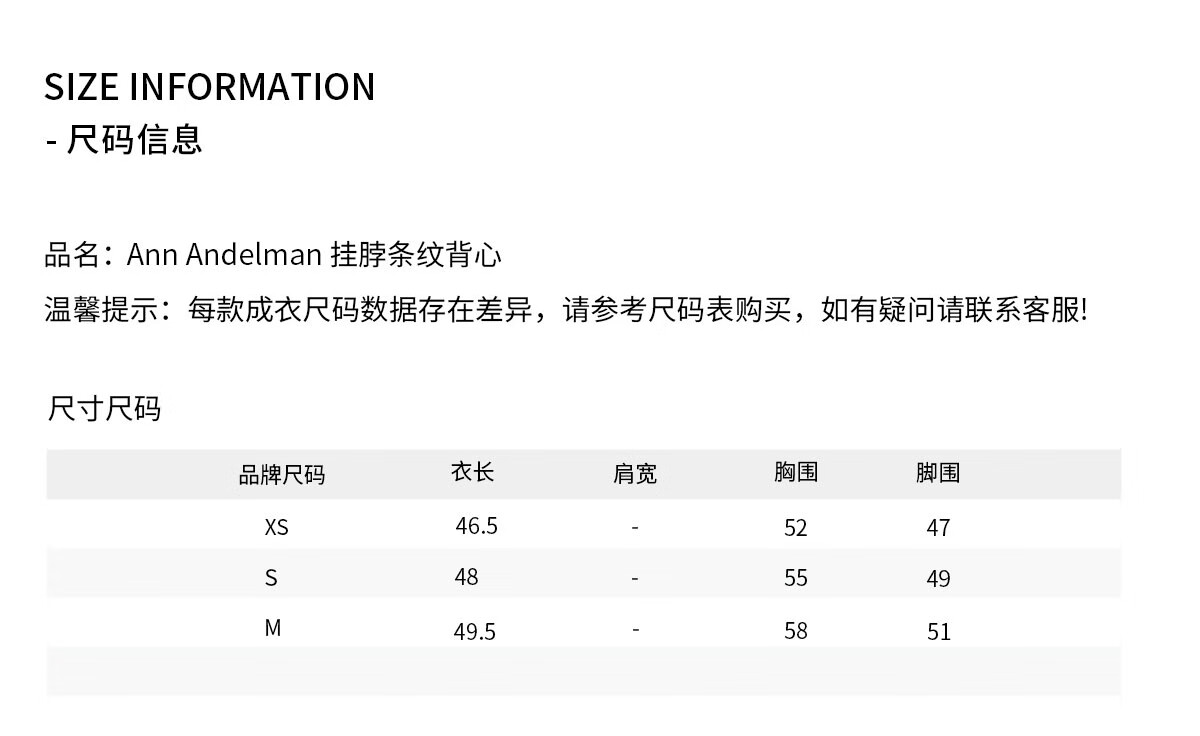
Task: Click the 品牌尺码 column header
Action: [x=282, y=475]
